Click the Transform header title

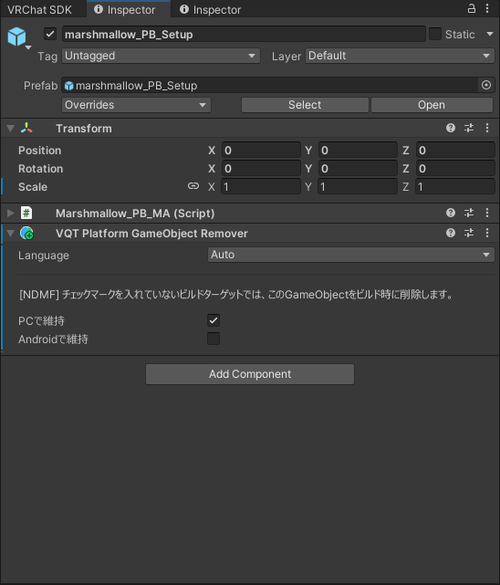pyautogui.click(x=84, y=128)
